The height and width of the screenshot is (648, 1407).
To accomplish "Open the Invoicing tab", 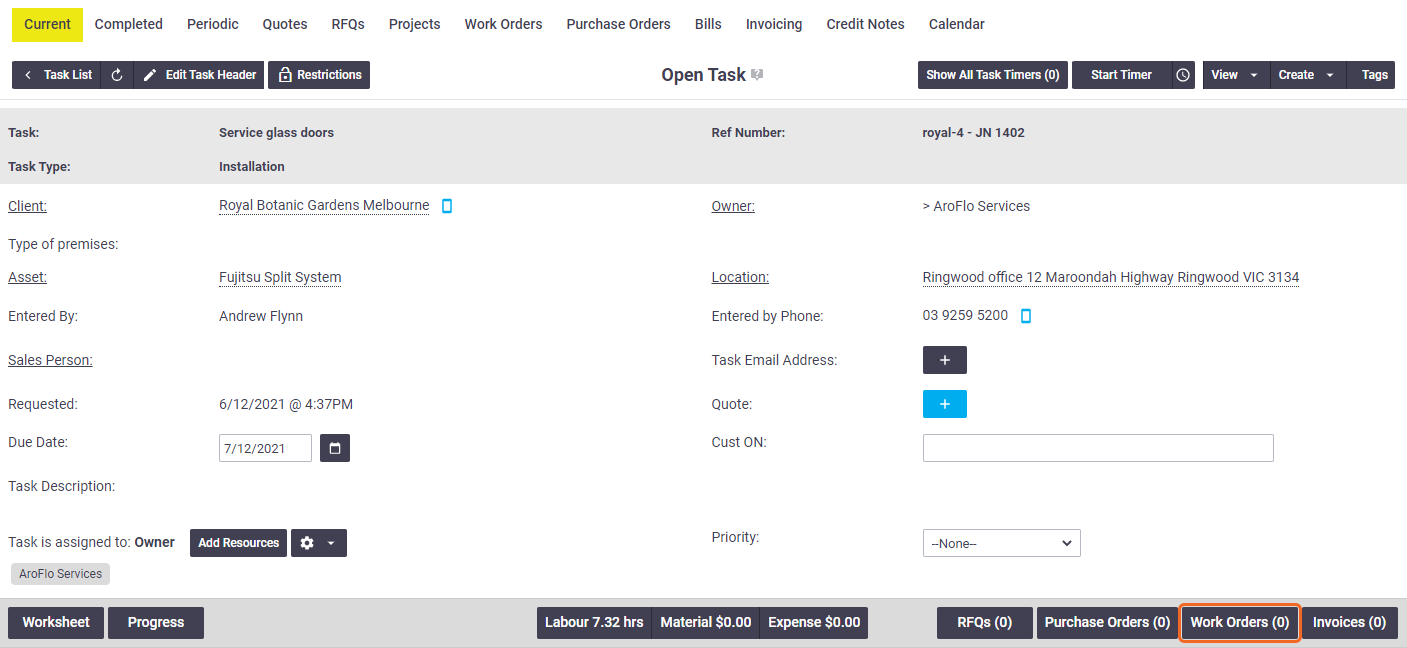I will 774,24.
